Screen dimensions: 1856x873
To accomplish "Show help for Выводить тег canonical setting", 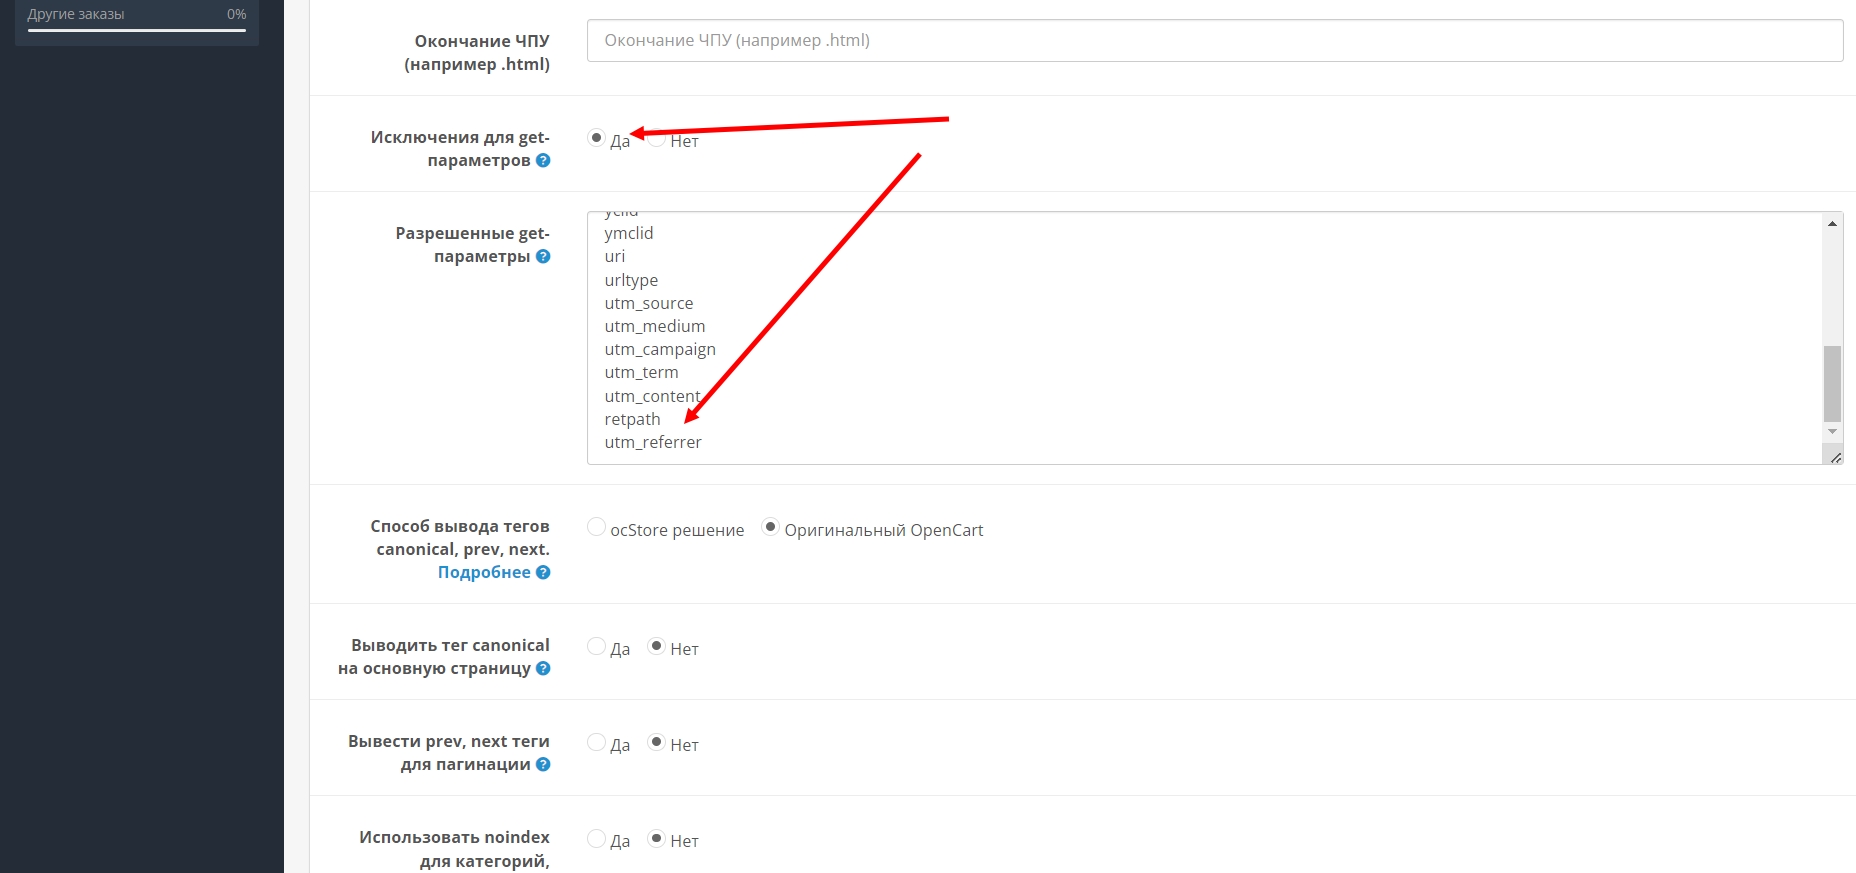I will tap(543, 669).
